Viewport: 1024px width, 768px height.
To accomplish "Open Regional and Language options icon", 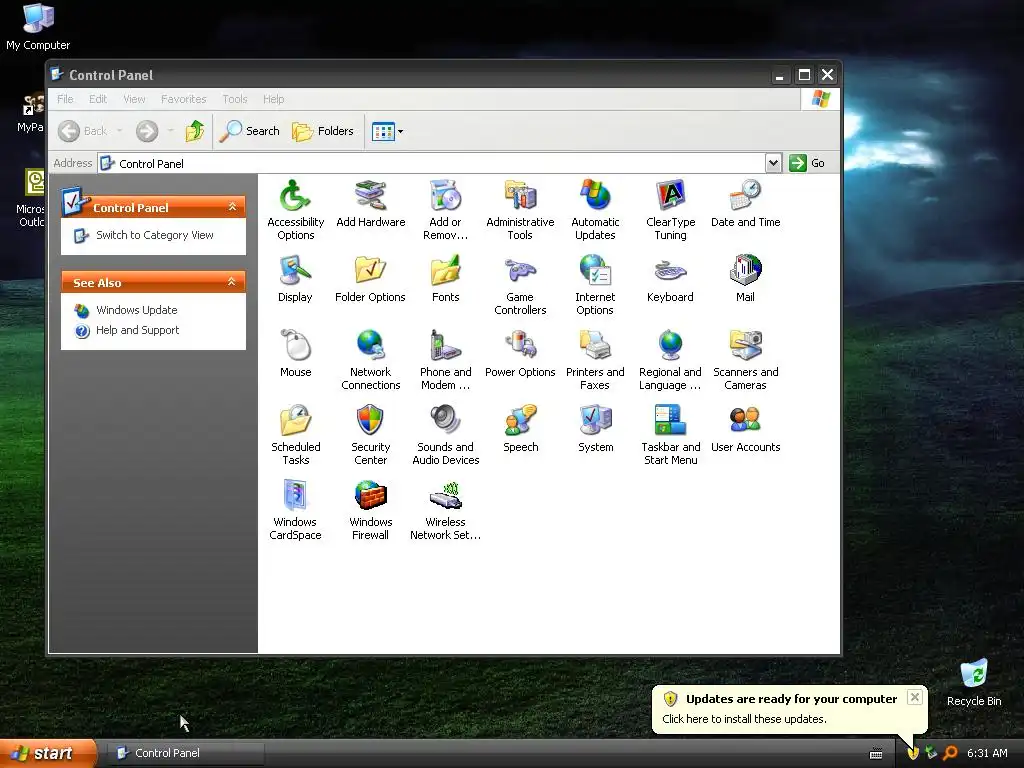I will click(670, 359).
